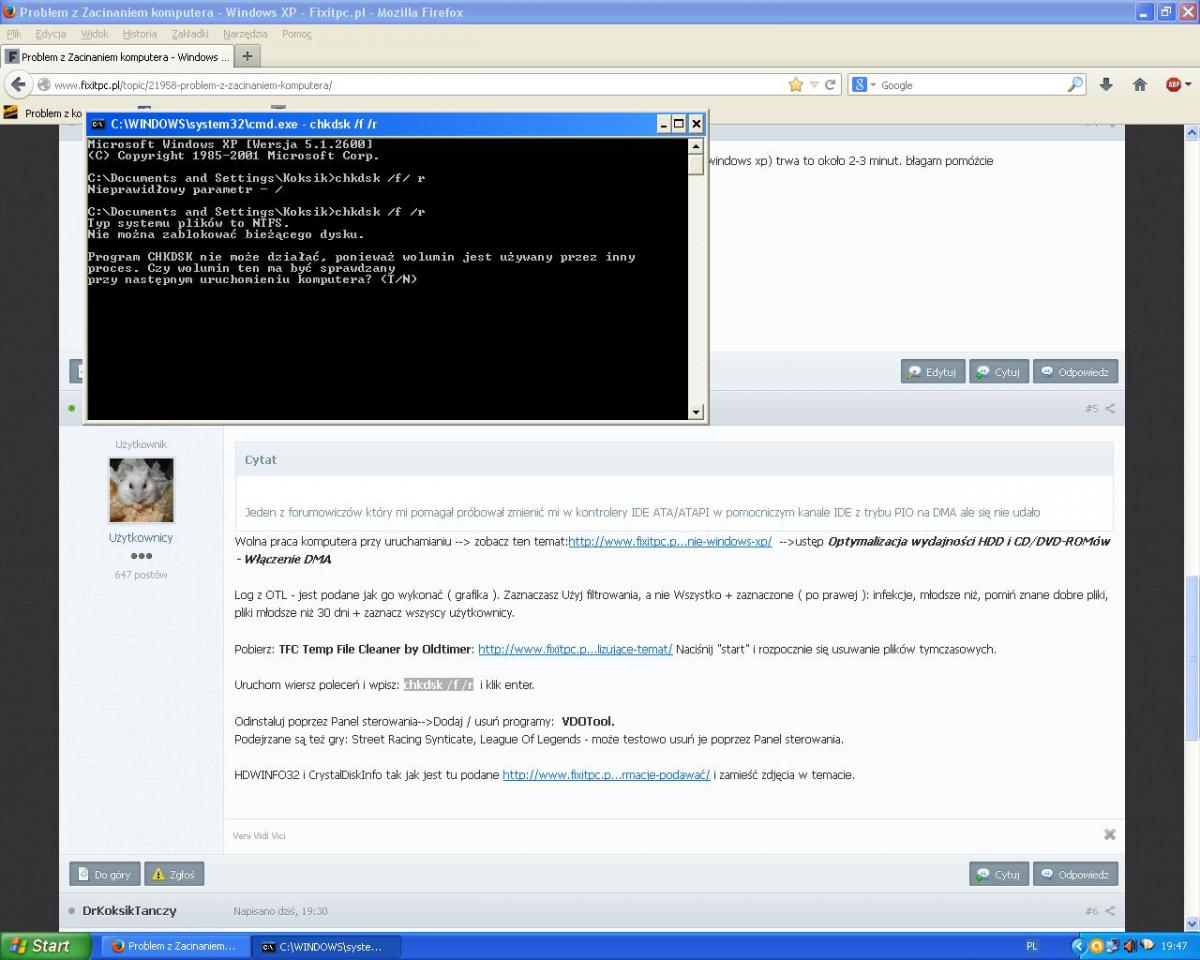Open the volume speaker tray icon
Image resolution: width=1200 pixels, height=960 pixels.
click(1130, 945)
